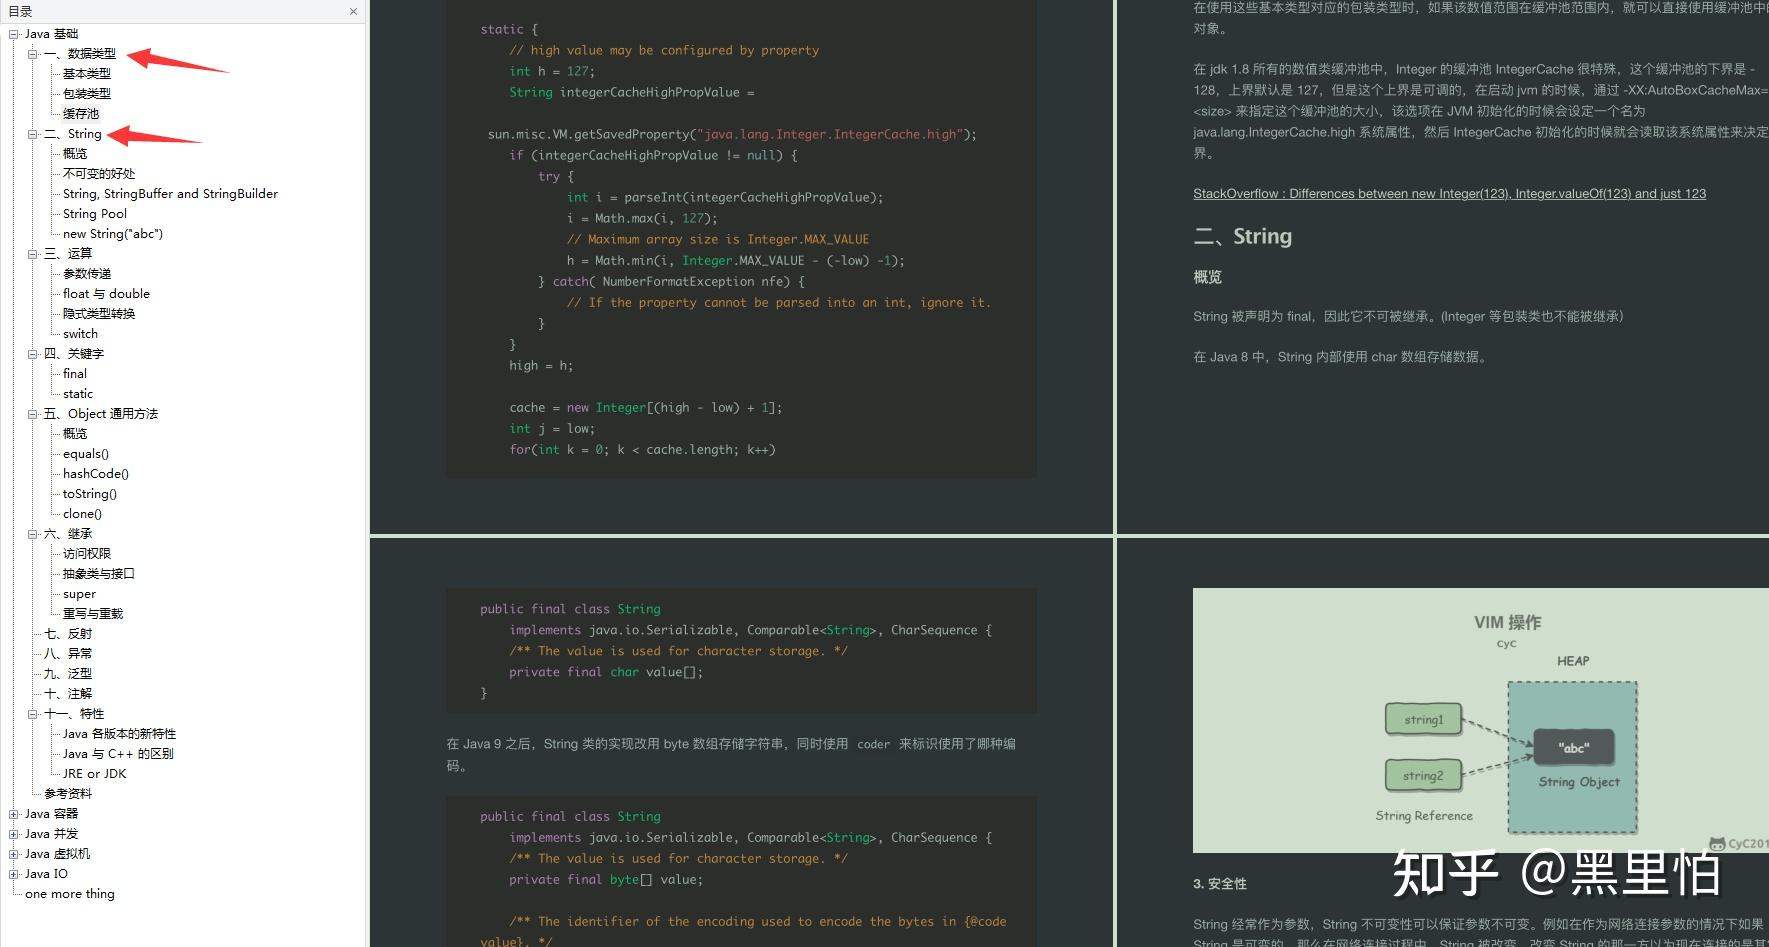The image size is (1769, 947).
Task: Select the 缓存池 outline entry
Action: click(81, 114)
